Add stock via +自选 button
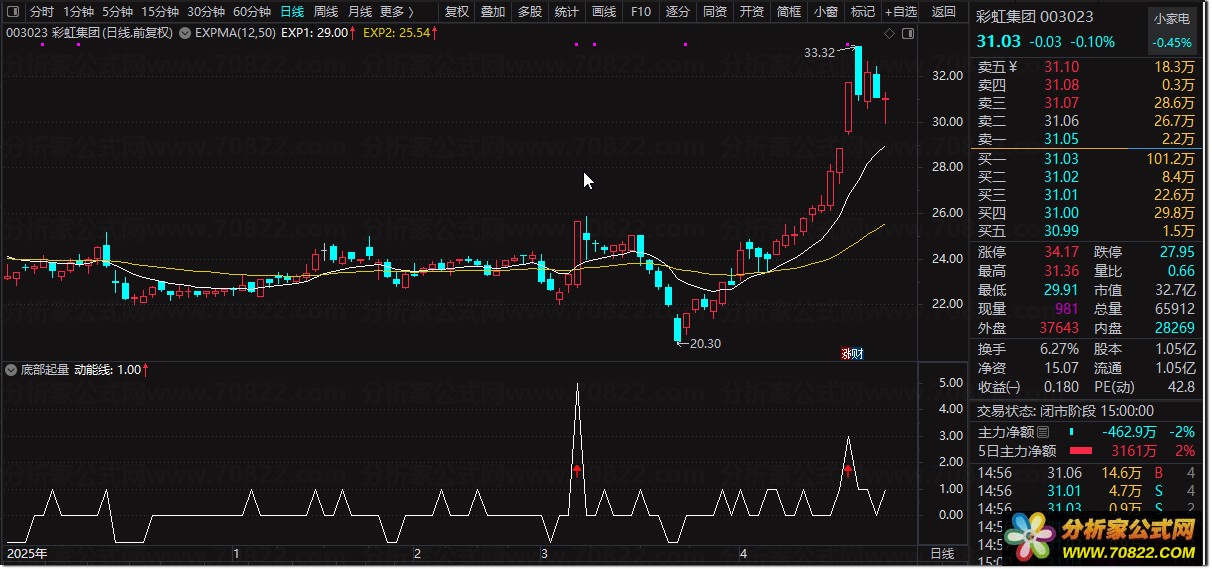This screenshot has height=569, width=1212. [900, 12]
